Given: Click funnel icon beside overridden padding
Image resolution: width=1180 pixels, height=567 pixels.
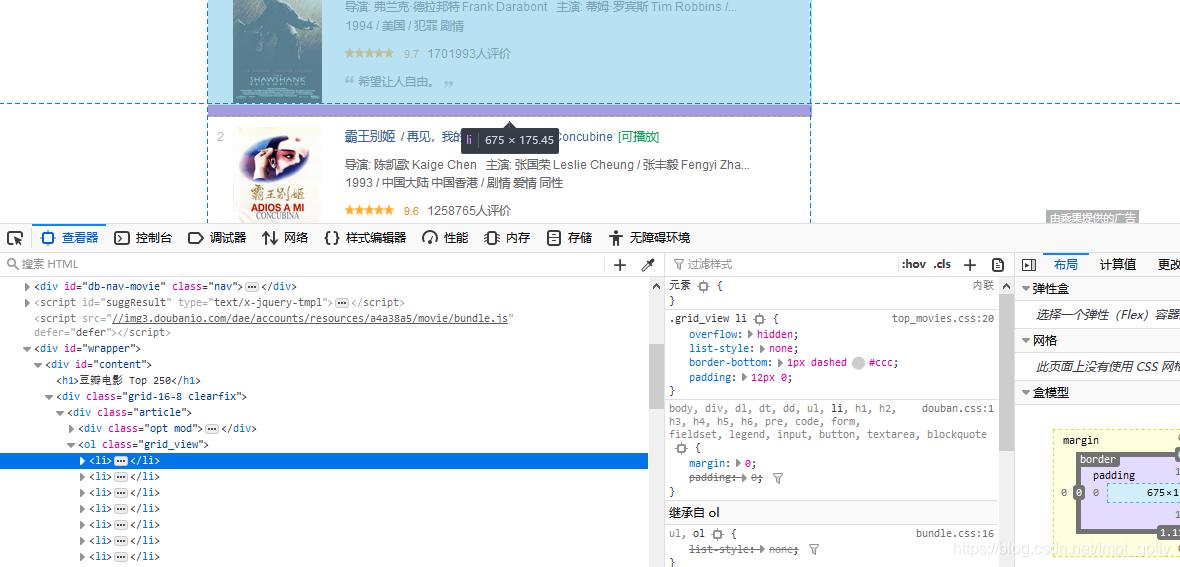Looking at the screenshot, I should (x=778, y=478).
